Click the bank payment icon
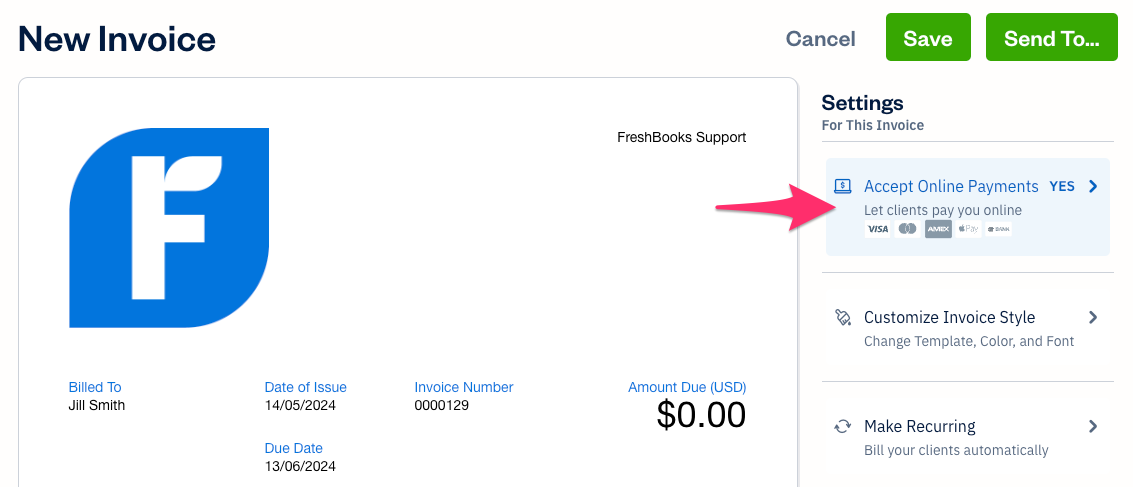Viewport: 1133px width, 487px height. (998, 229)
